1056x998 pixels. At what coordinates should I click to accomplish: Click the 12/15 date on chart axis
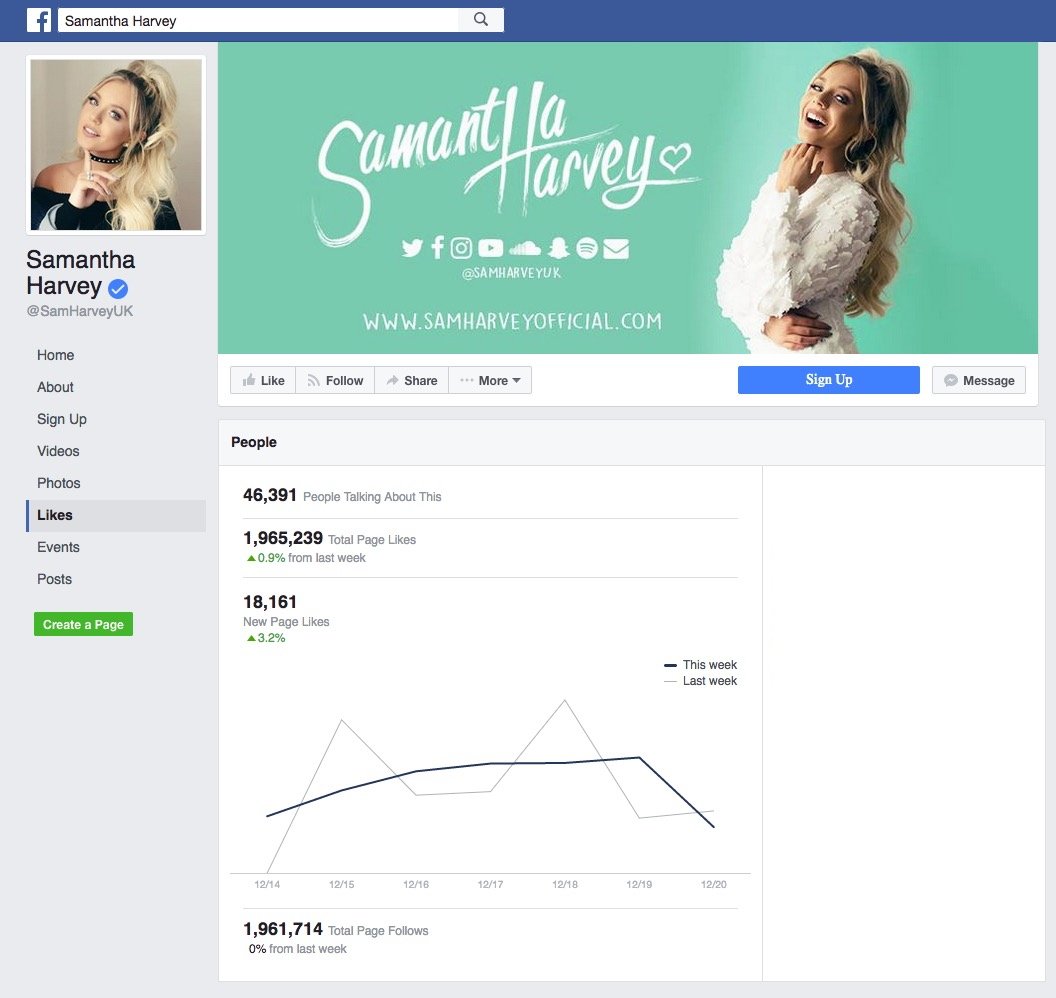[341, 884]
